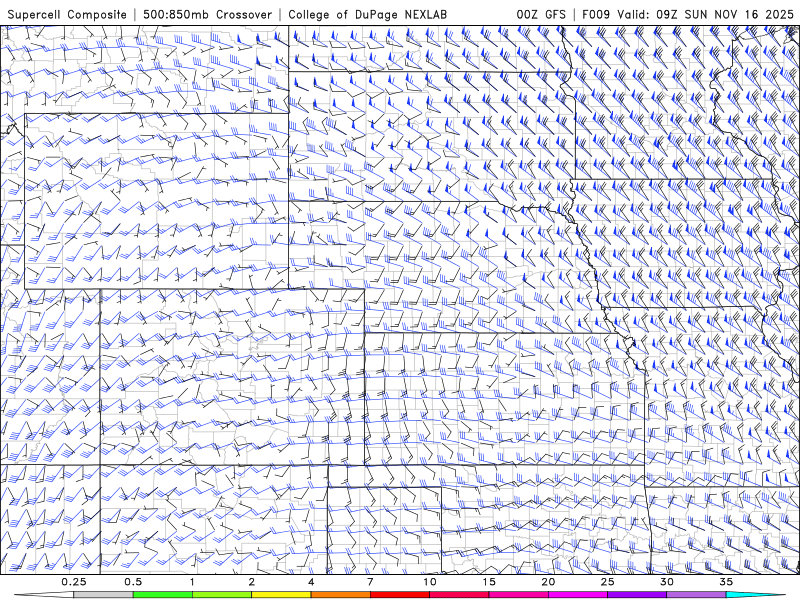Select the orange 4–7 color bar segment
The image size is (800, 600).
tap(341, 595)
